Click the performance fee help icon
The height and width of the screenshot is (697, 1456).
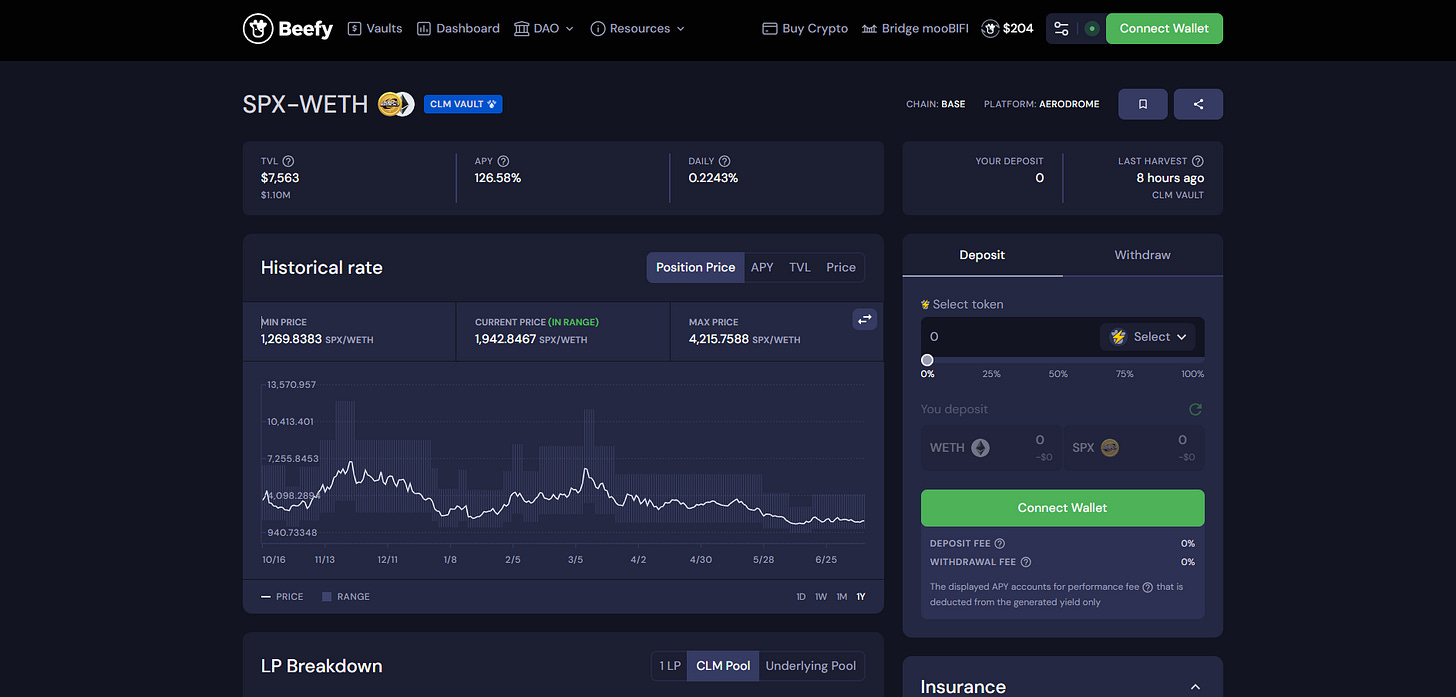(x=1147, y=587)
